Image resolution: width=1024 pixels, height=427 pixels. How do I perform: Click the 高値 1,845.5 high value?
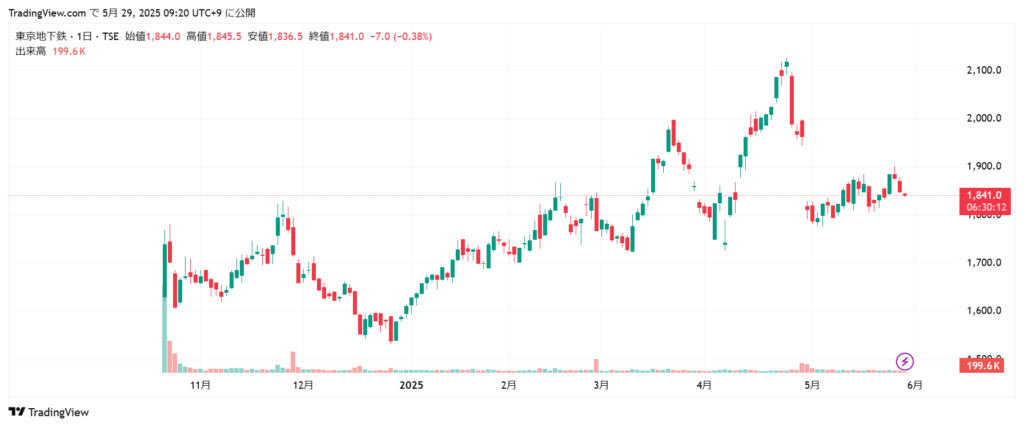click(x=214, y=37)
